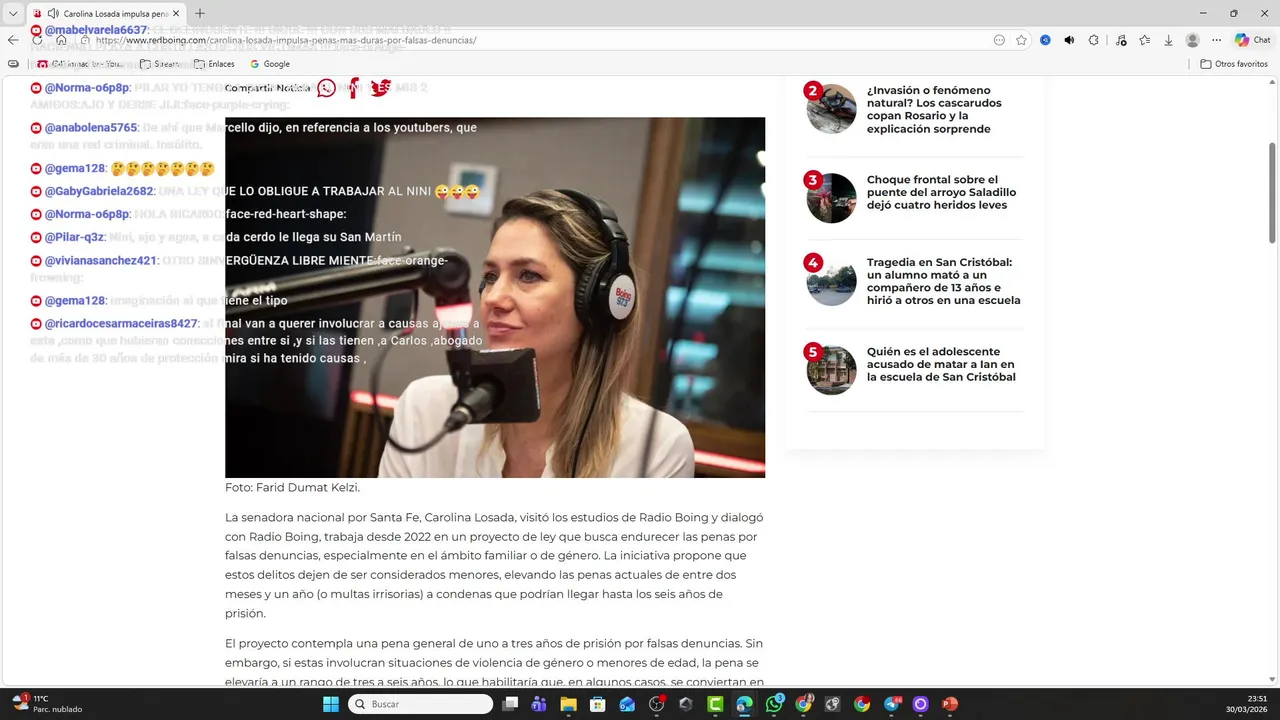Open the new tab button
1280x720 pixels.
tap(200, 13)
